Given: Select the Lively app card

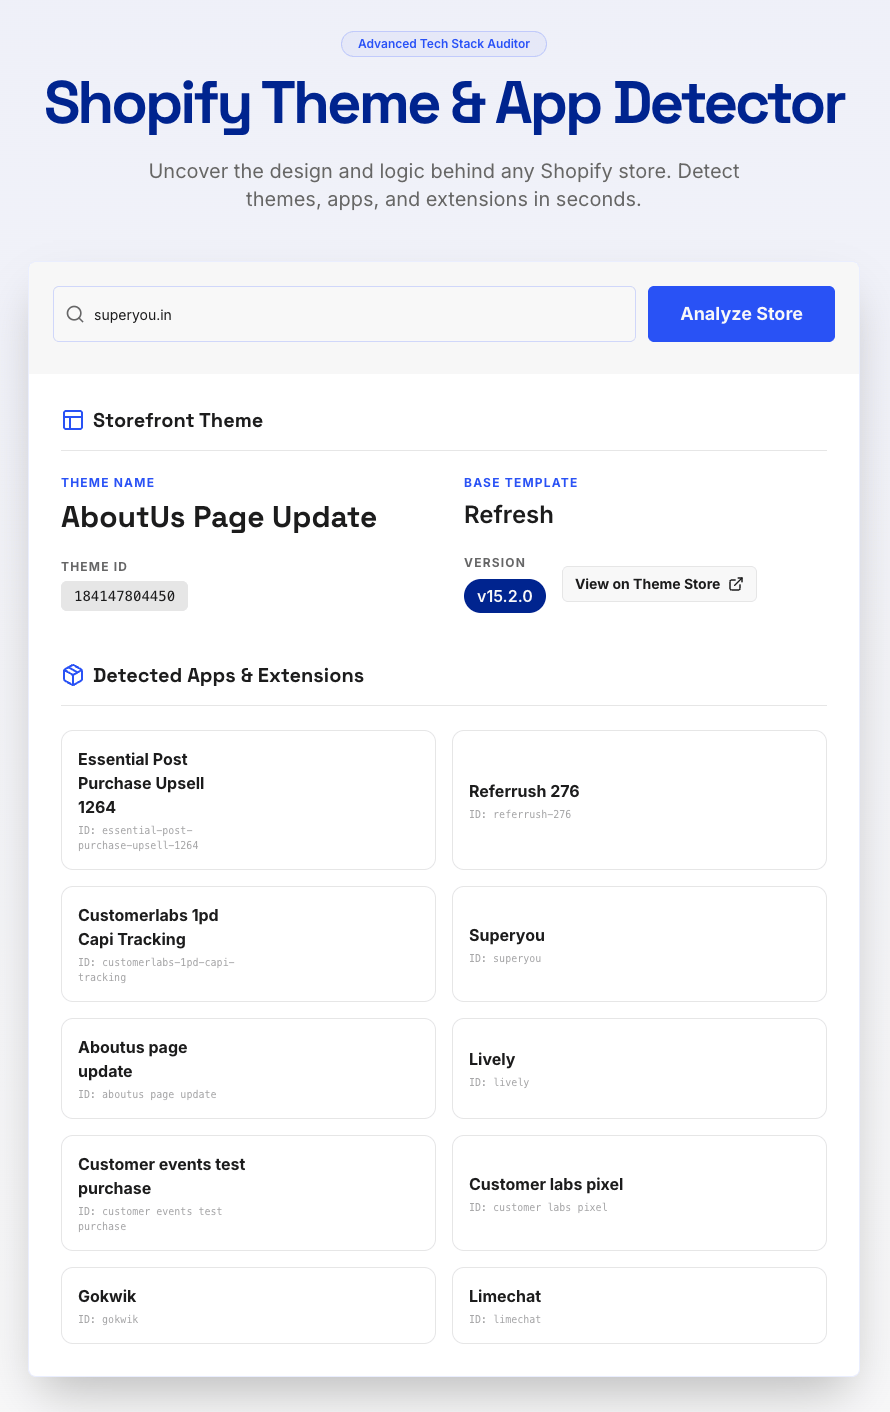Looking at the screenshot, I should [639, 1068].
